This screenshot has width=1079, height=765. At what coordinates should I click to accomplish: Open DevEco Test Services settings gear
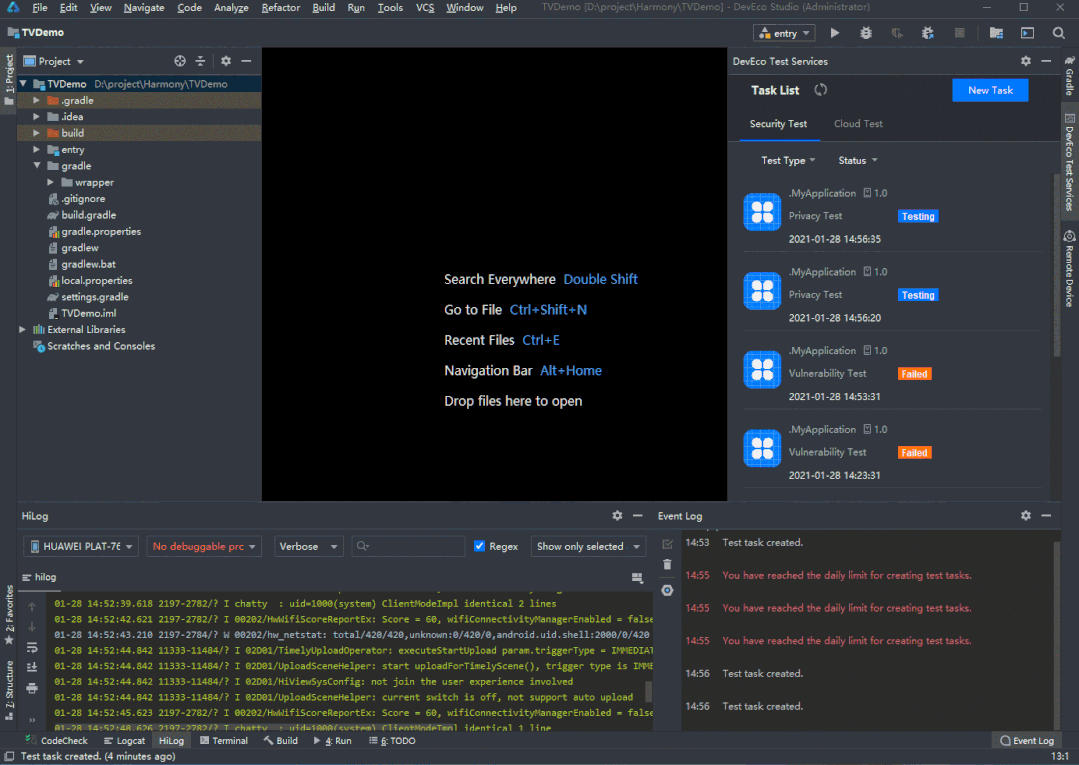1025,61
